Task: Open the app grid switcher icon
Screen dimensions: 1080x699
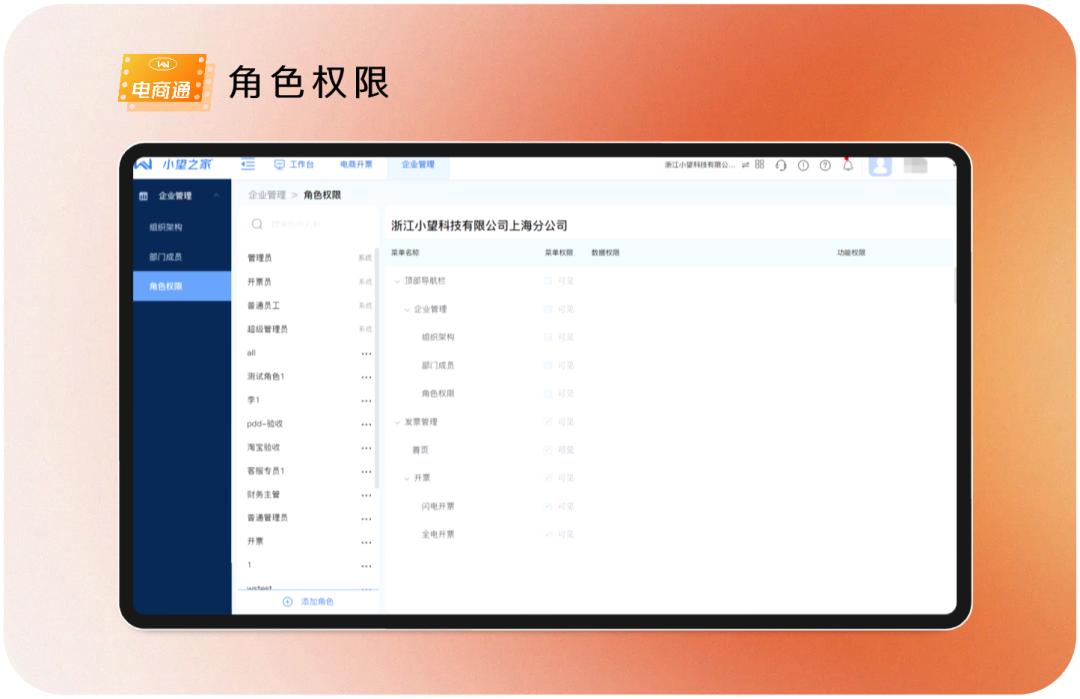Action: [760, 165]
